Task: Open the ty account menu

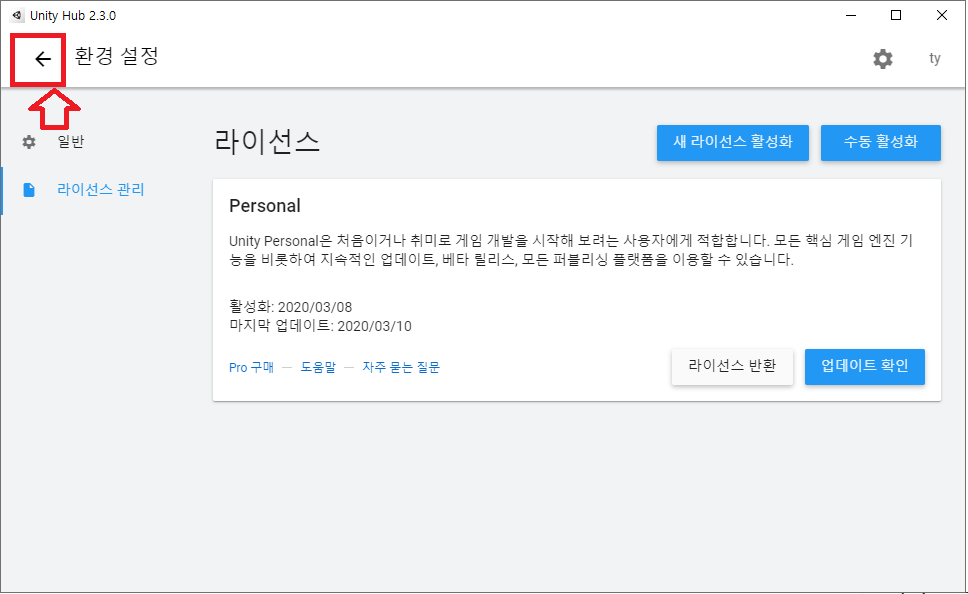Action: (935, 59)
